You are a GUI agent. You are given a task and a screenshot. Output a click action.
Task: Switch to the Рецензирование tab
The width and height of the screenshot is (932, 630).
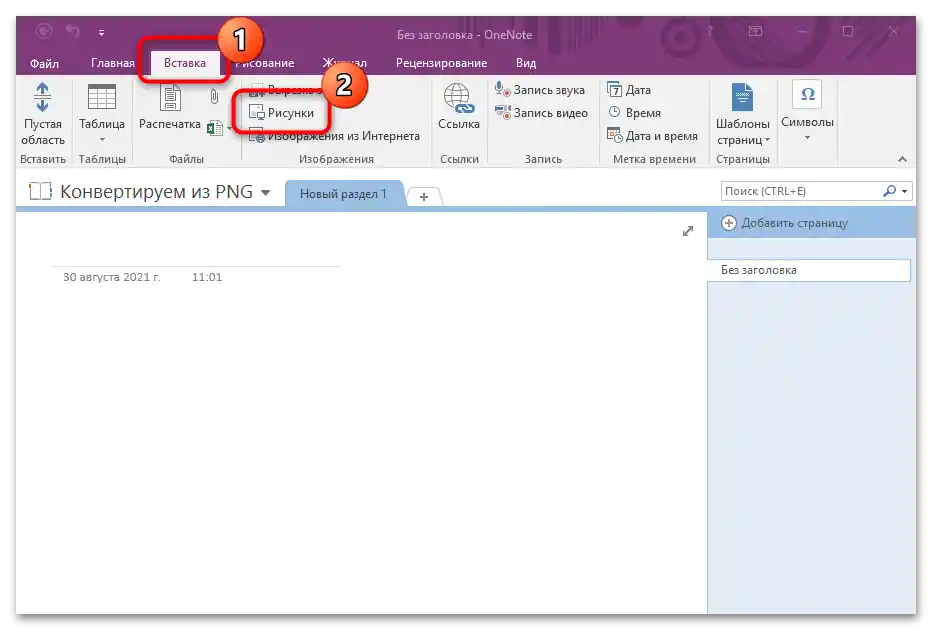tap(441, 63)
